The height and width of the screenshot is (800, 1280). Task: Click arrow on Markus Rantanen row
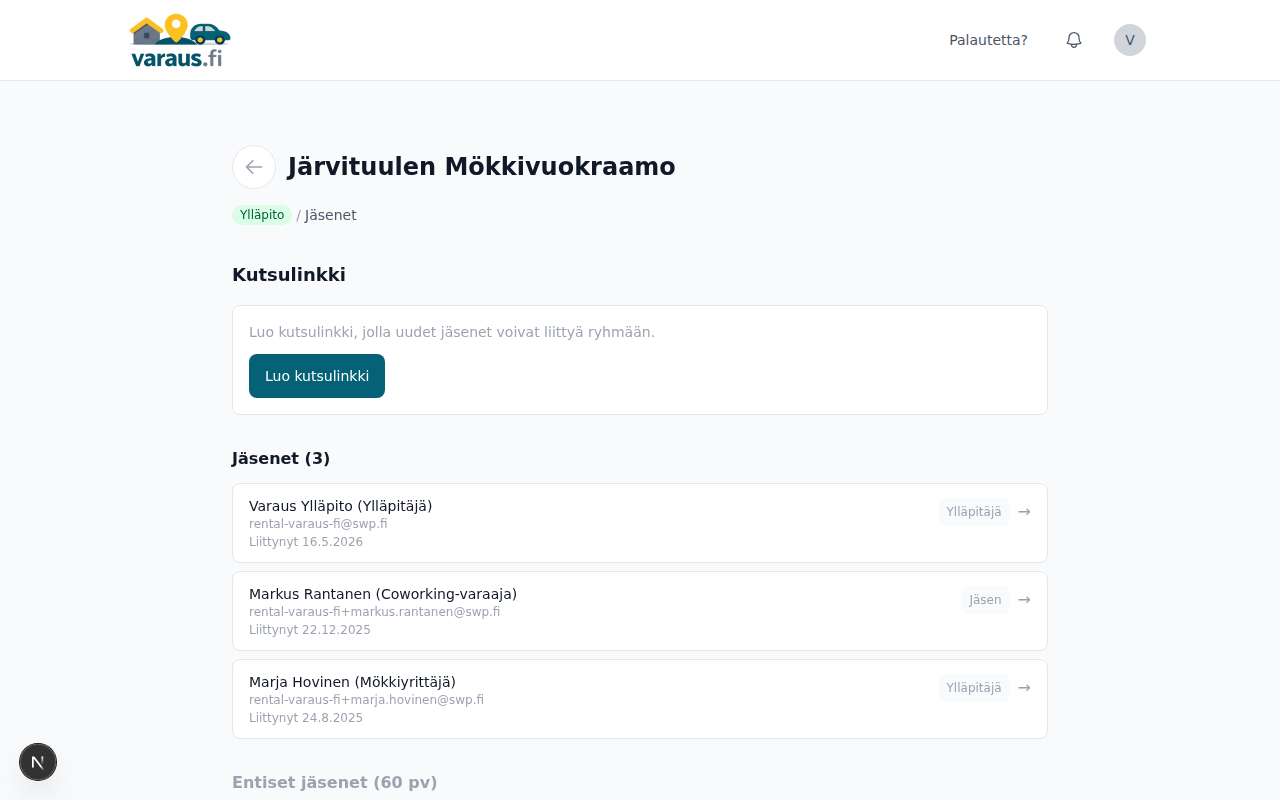pyautogui.click(x=1024, y=600)
